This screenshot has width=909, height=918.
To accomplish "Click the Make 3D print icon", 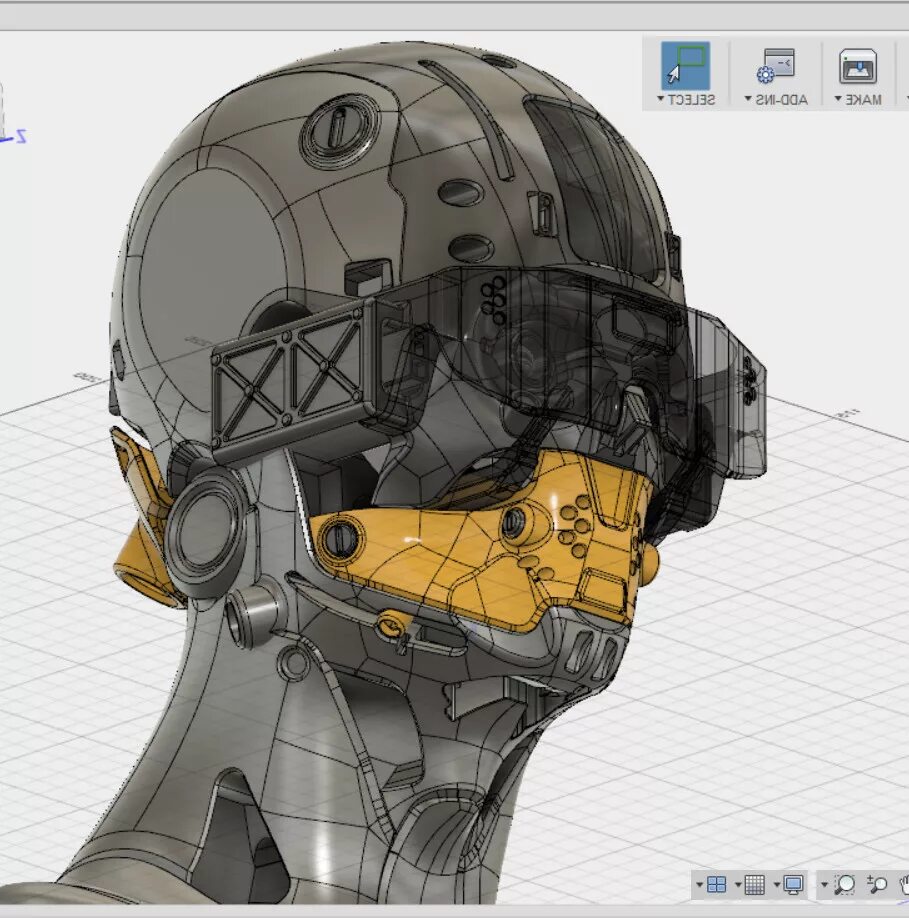I will coord(857,66).
